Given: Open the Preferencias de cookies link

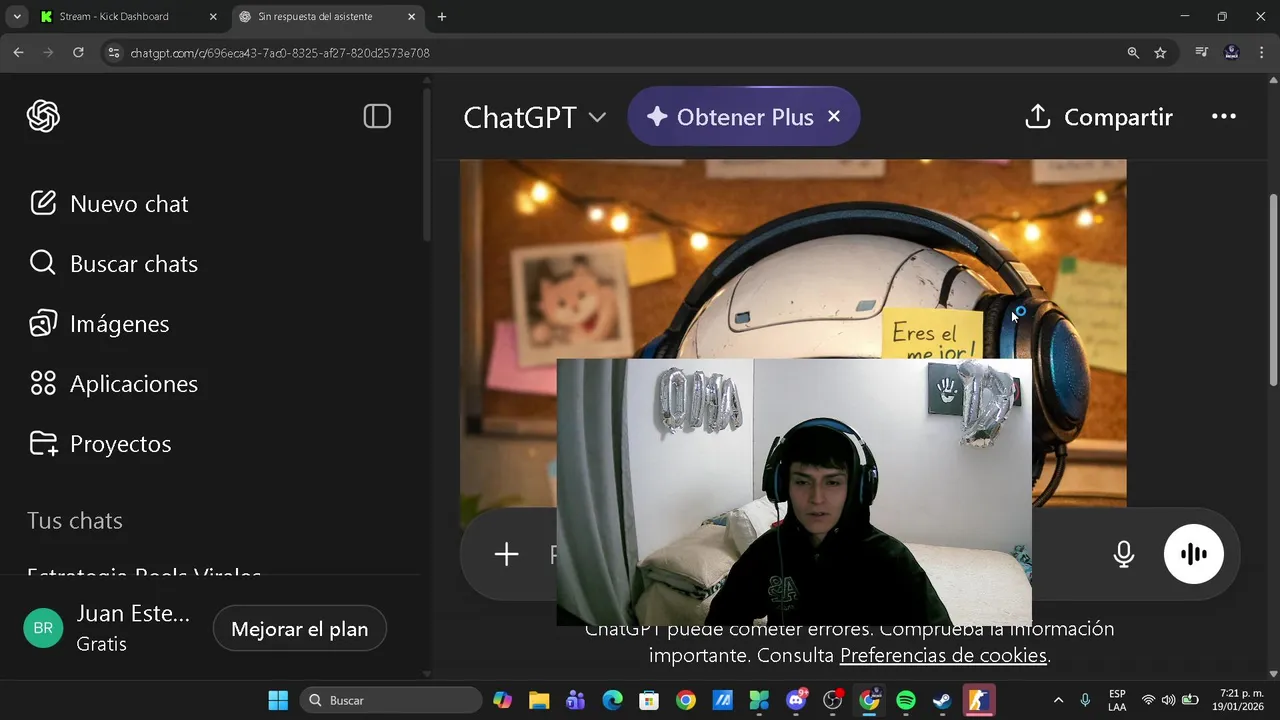Looking at the screenshot, I should pyautogui.click(x=943, y=656).
